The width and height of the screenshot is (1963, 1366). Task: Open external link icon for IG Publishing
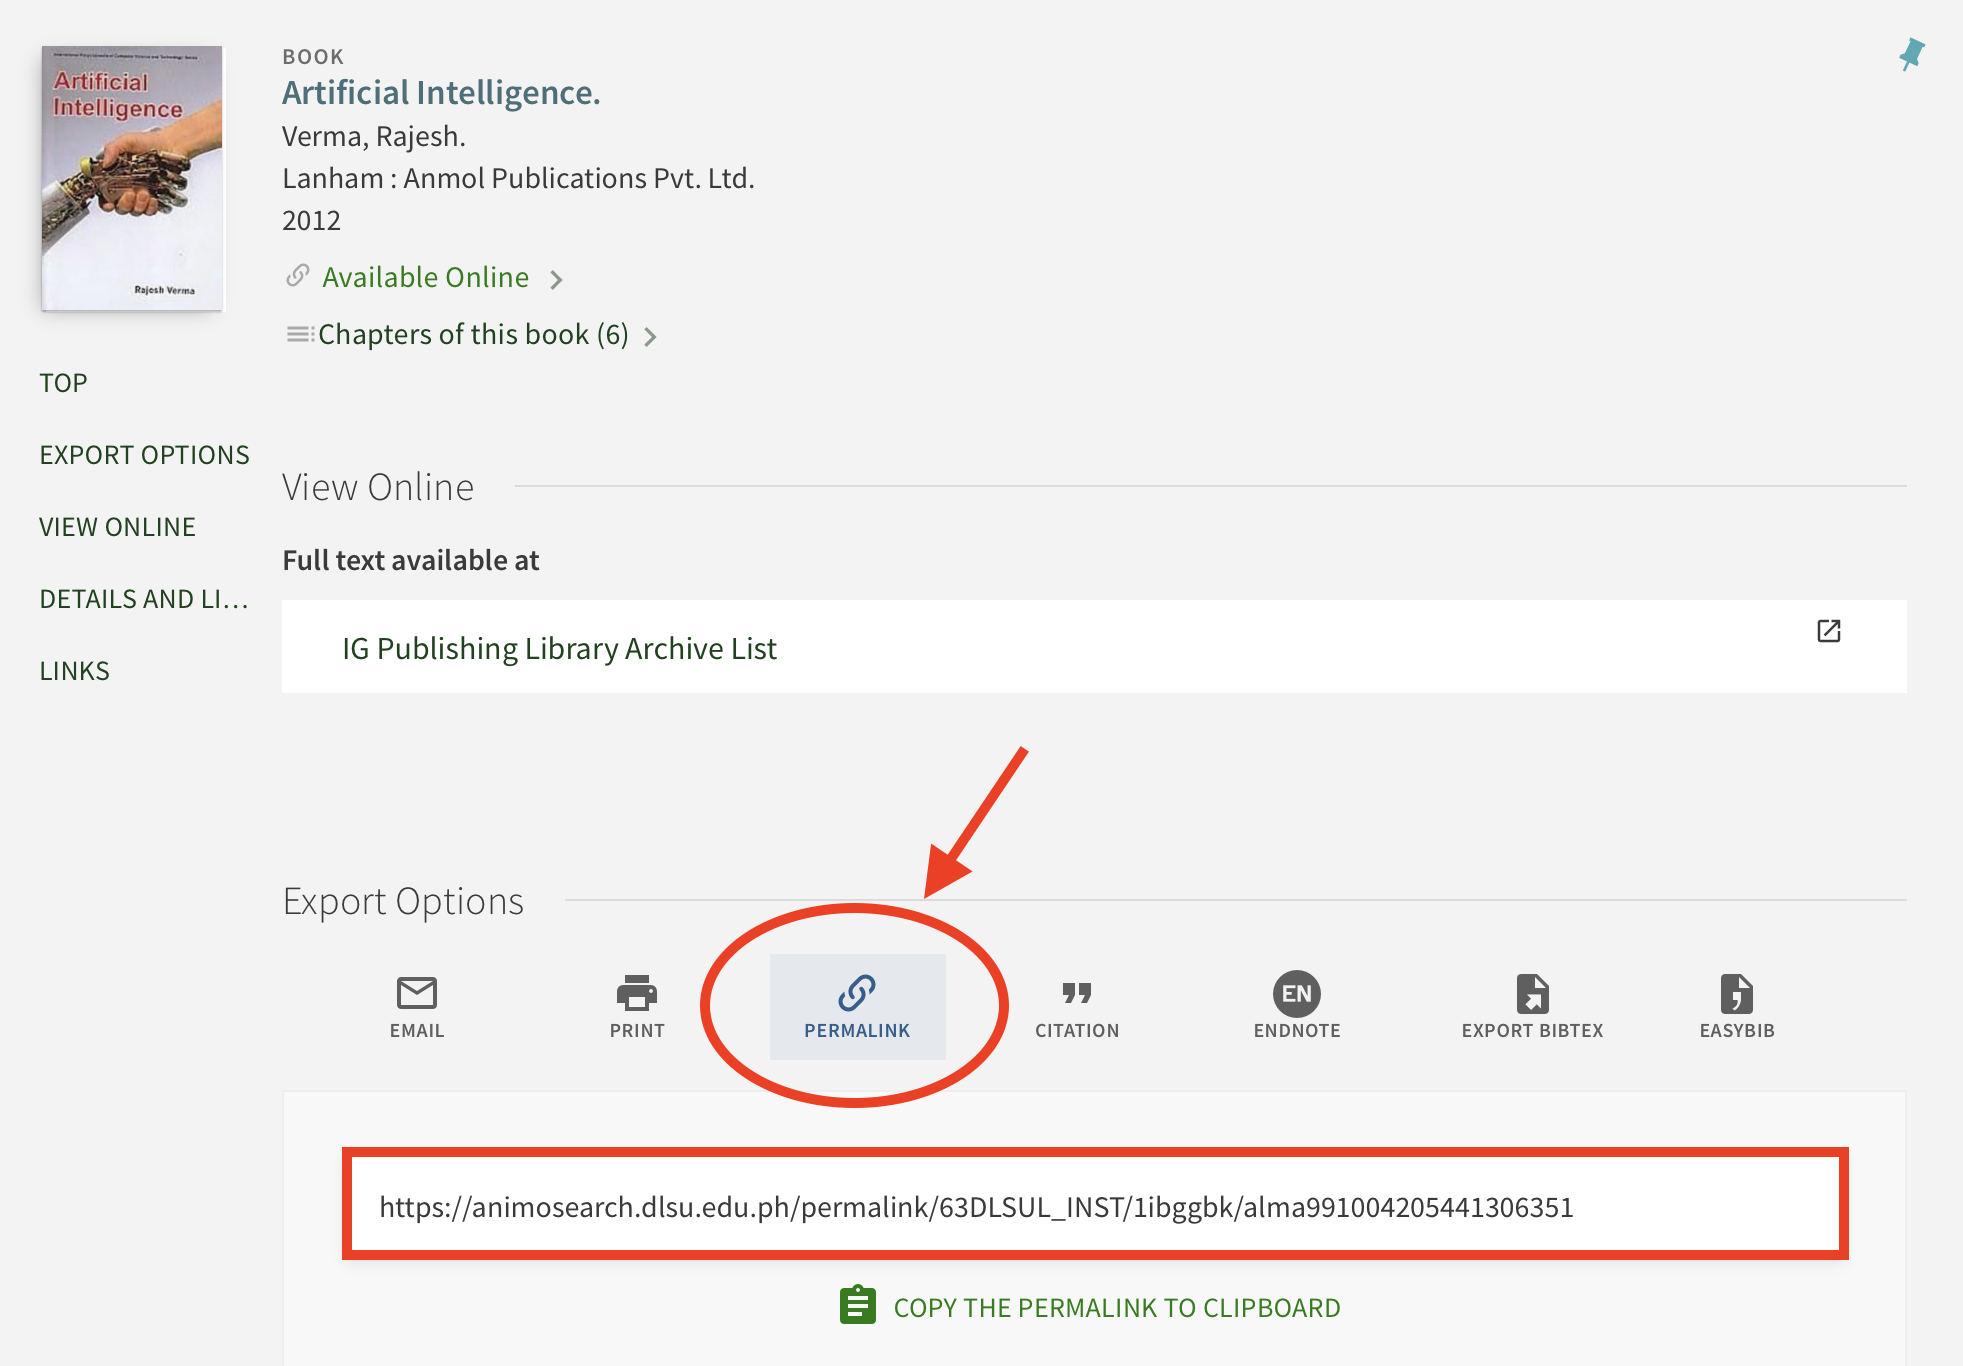(1828, 631)
